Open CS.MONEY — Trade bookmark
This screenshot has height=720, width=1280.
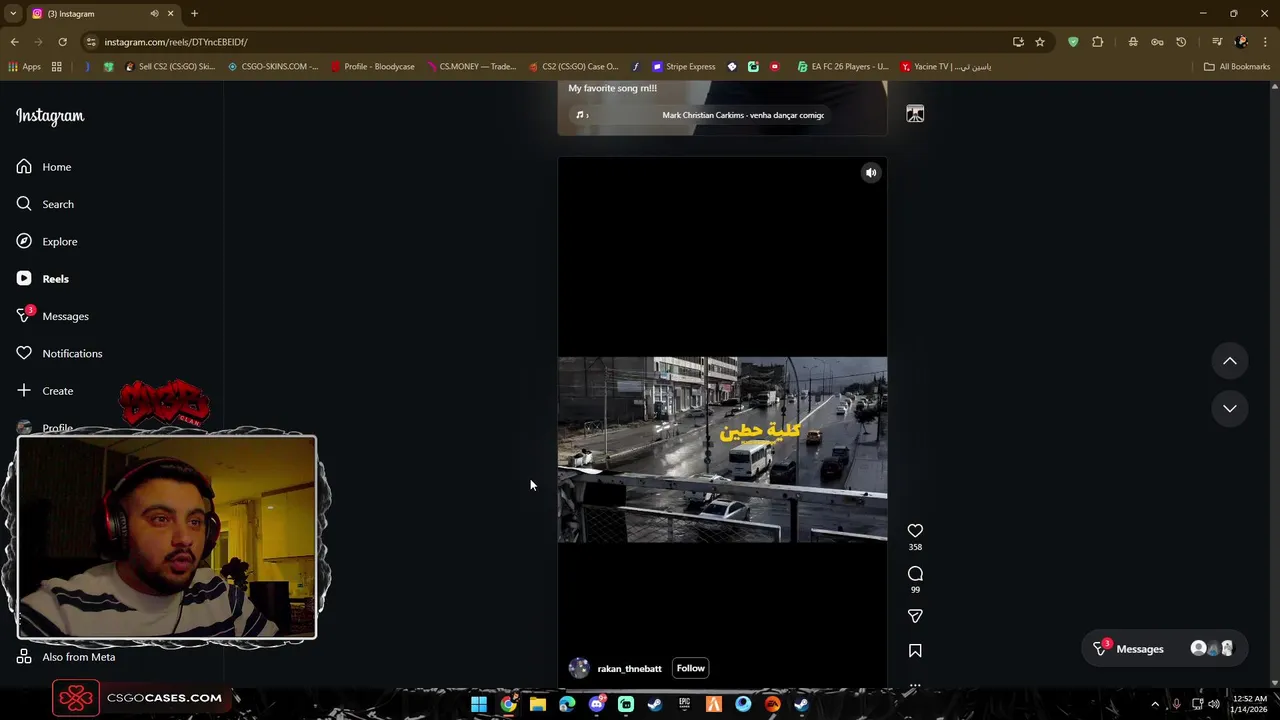pyautogui.click(x=471, y=67)
